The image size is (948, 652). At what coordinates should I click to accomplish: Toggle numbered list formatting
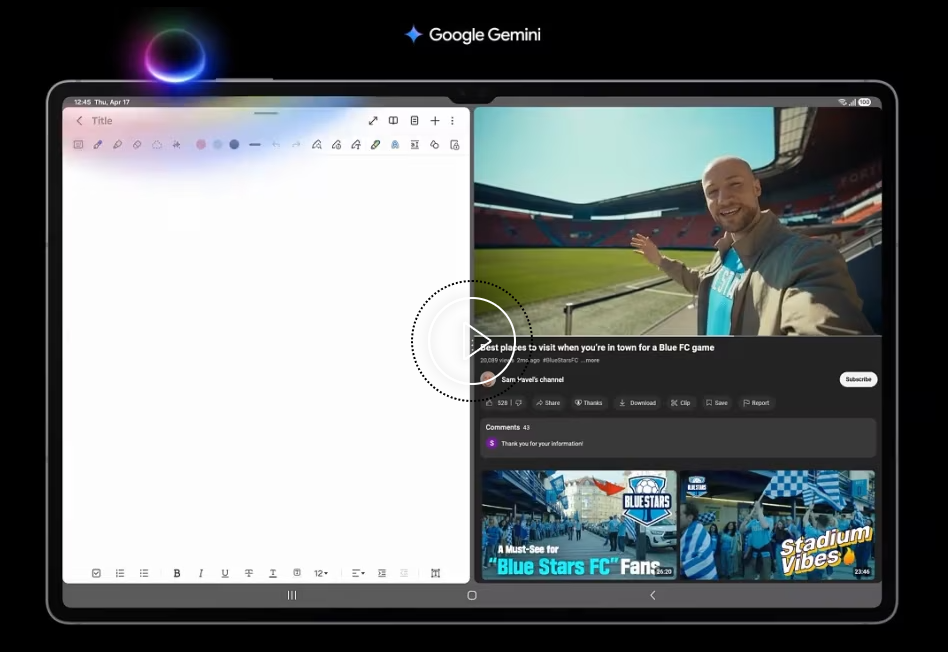[120, 573]
